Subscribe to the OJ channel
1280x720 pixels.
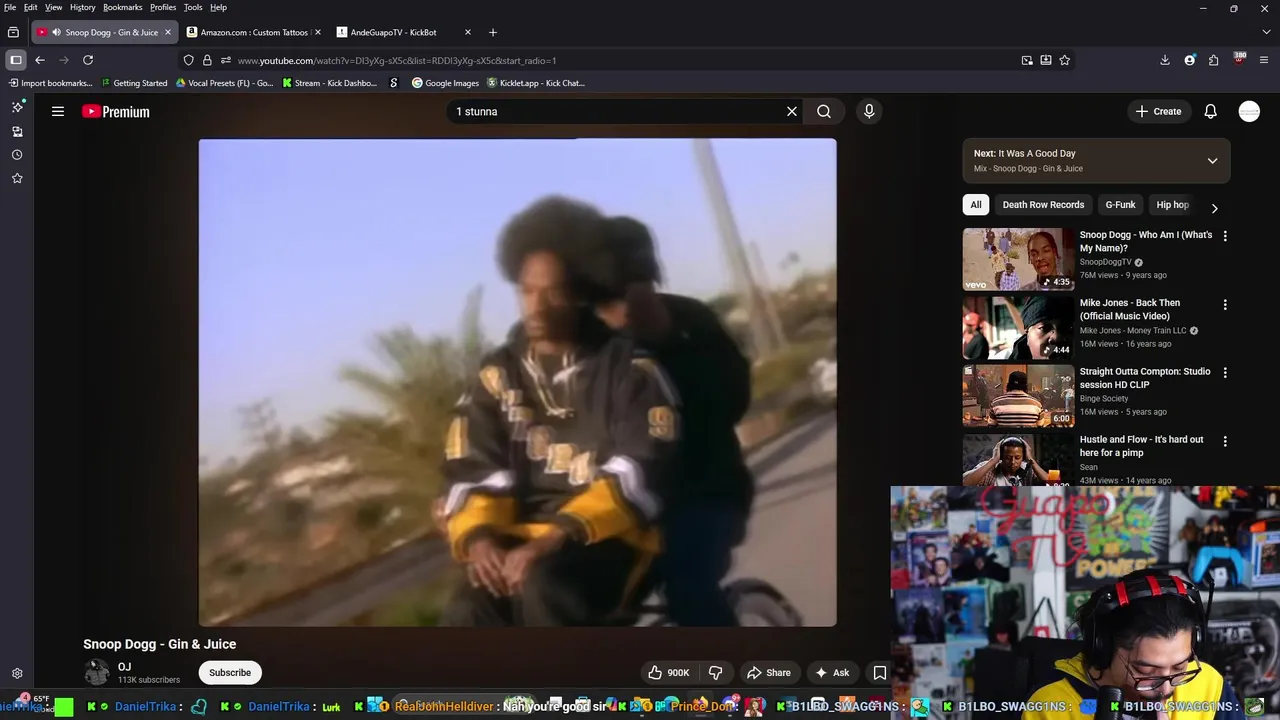tap(230, 673)
